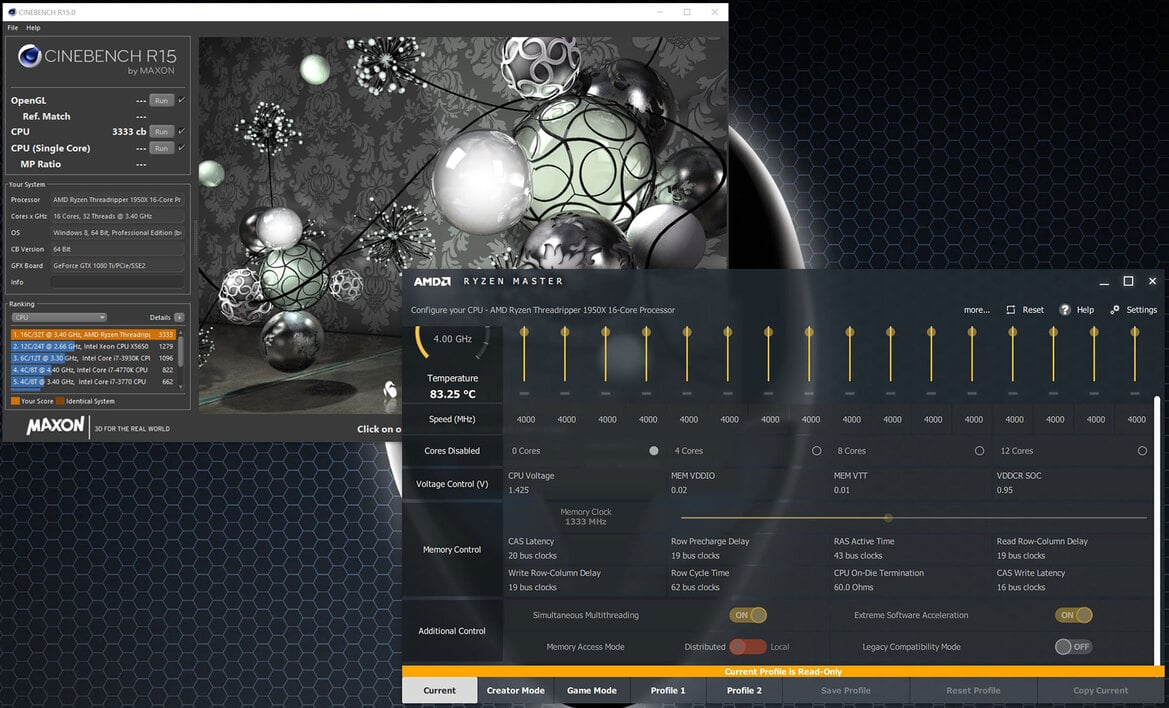Click the GeForce GTX 1080 Ti GFX Board field
This screenshot has width=1169, height=708.
[117, 265]
